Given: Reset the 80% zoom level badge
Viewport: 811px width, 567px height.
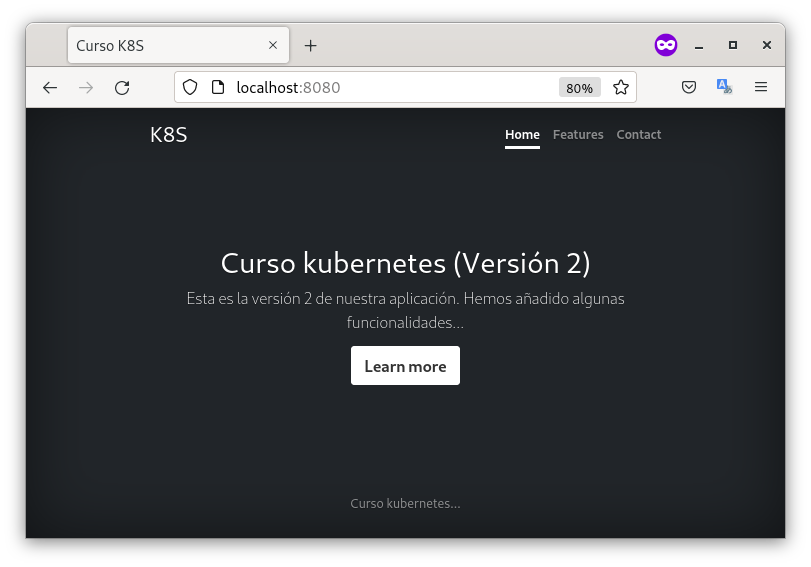Looking at the screenshot, I should pos(579,88).
